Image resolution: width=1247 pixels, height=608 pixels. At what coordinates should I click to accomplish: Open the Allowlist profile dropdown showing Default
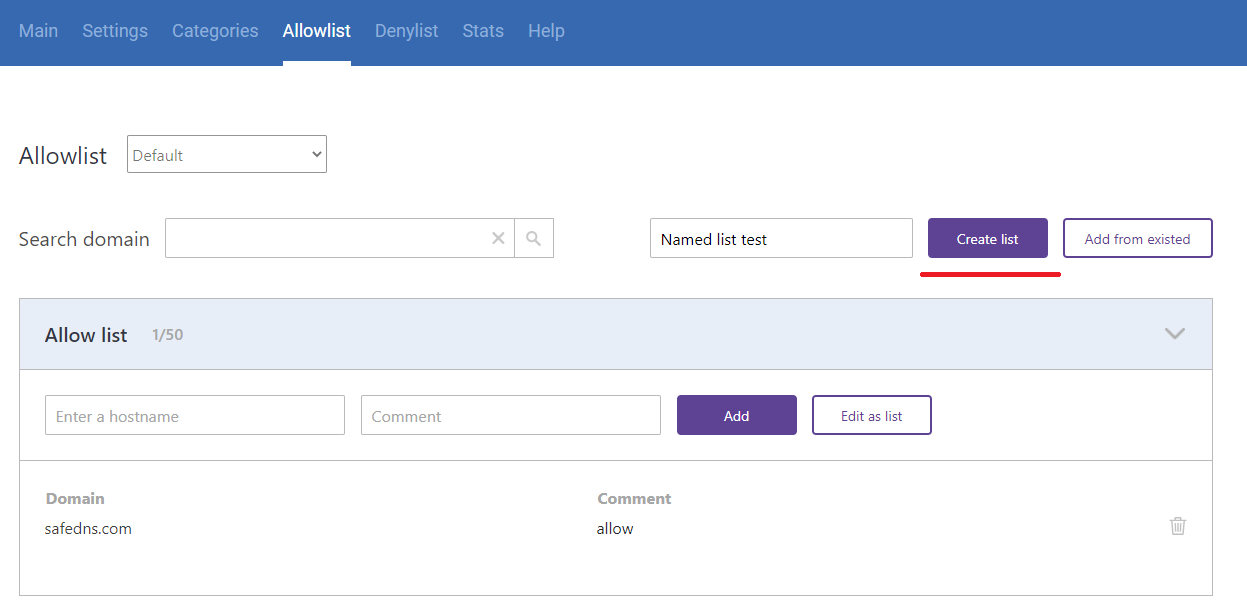227,154
